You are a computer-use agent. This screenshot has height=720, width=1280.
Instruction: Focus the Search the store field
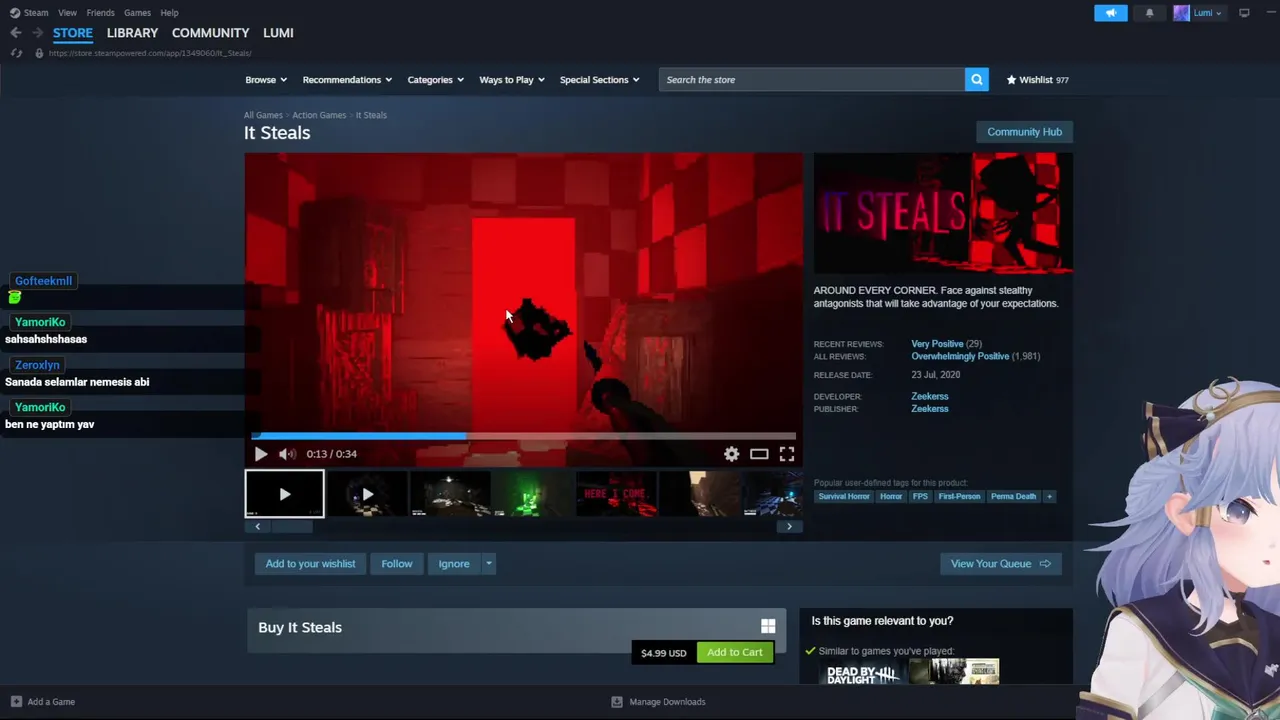[x=811, y=80]
